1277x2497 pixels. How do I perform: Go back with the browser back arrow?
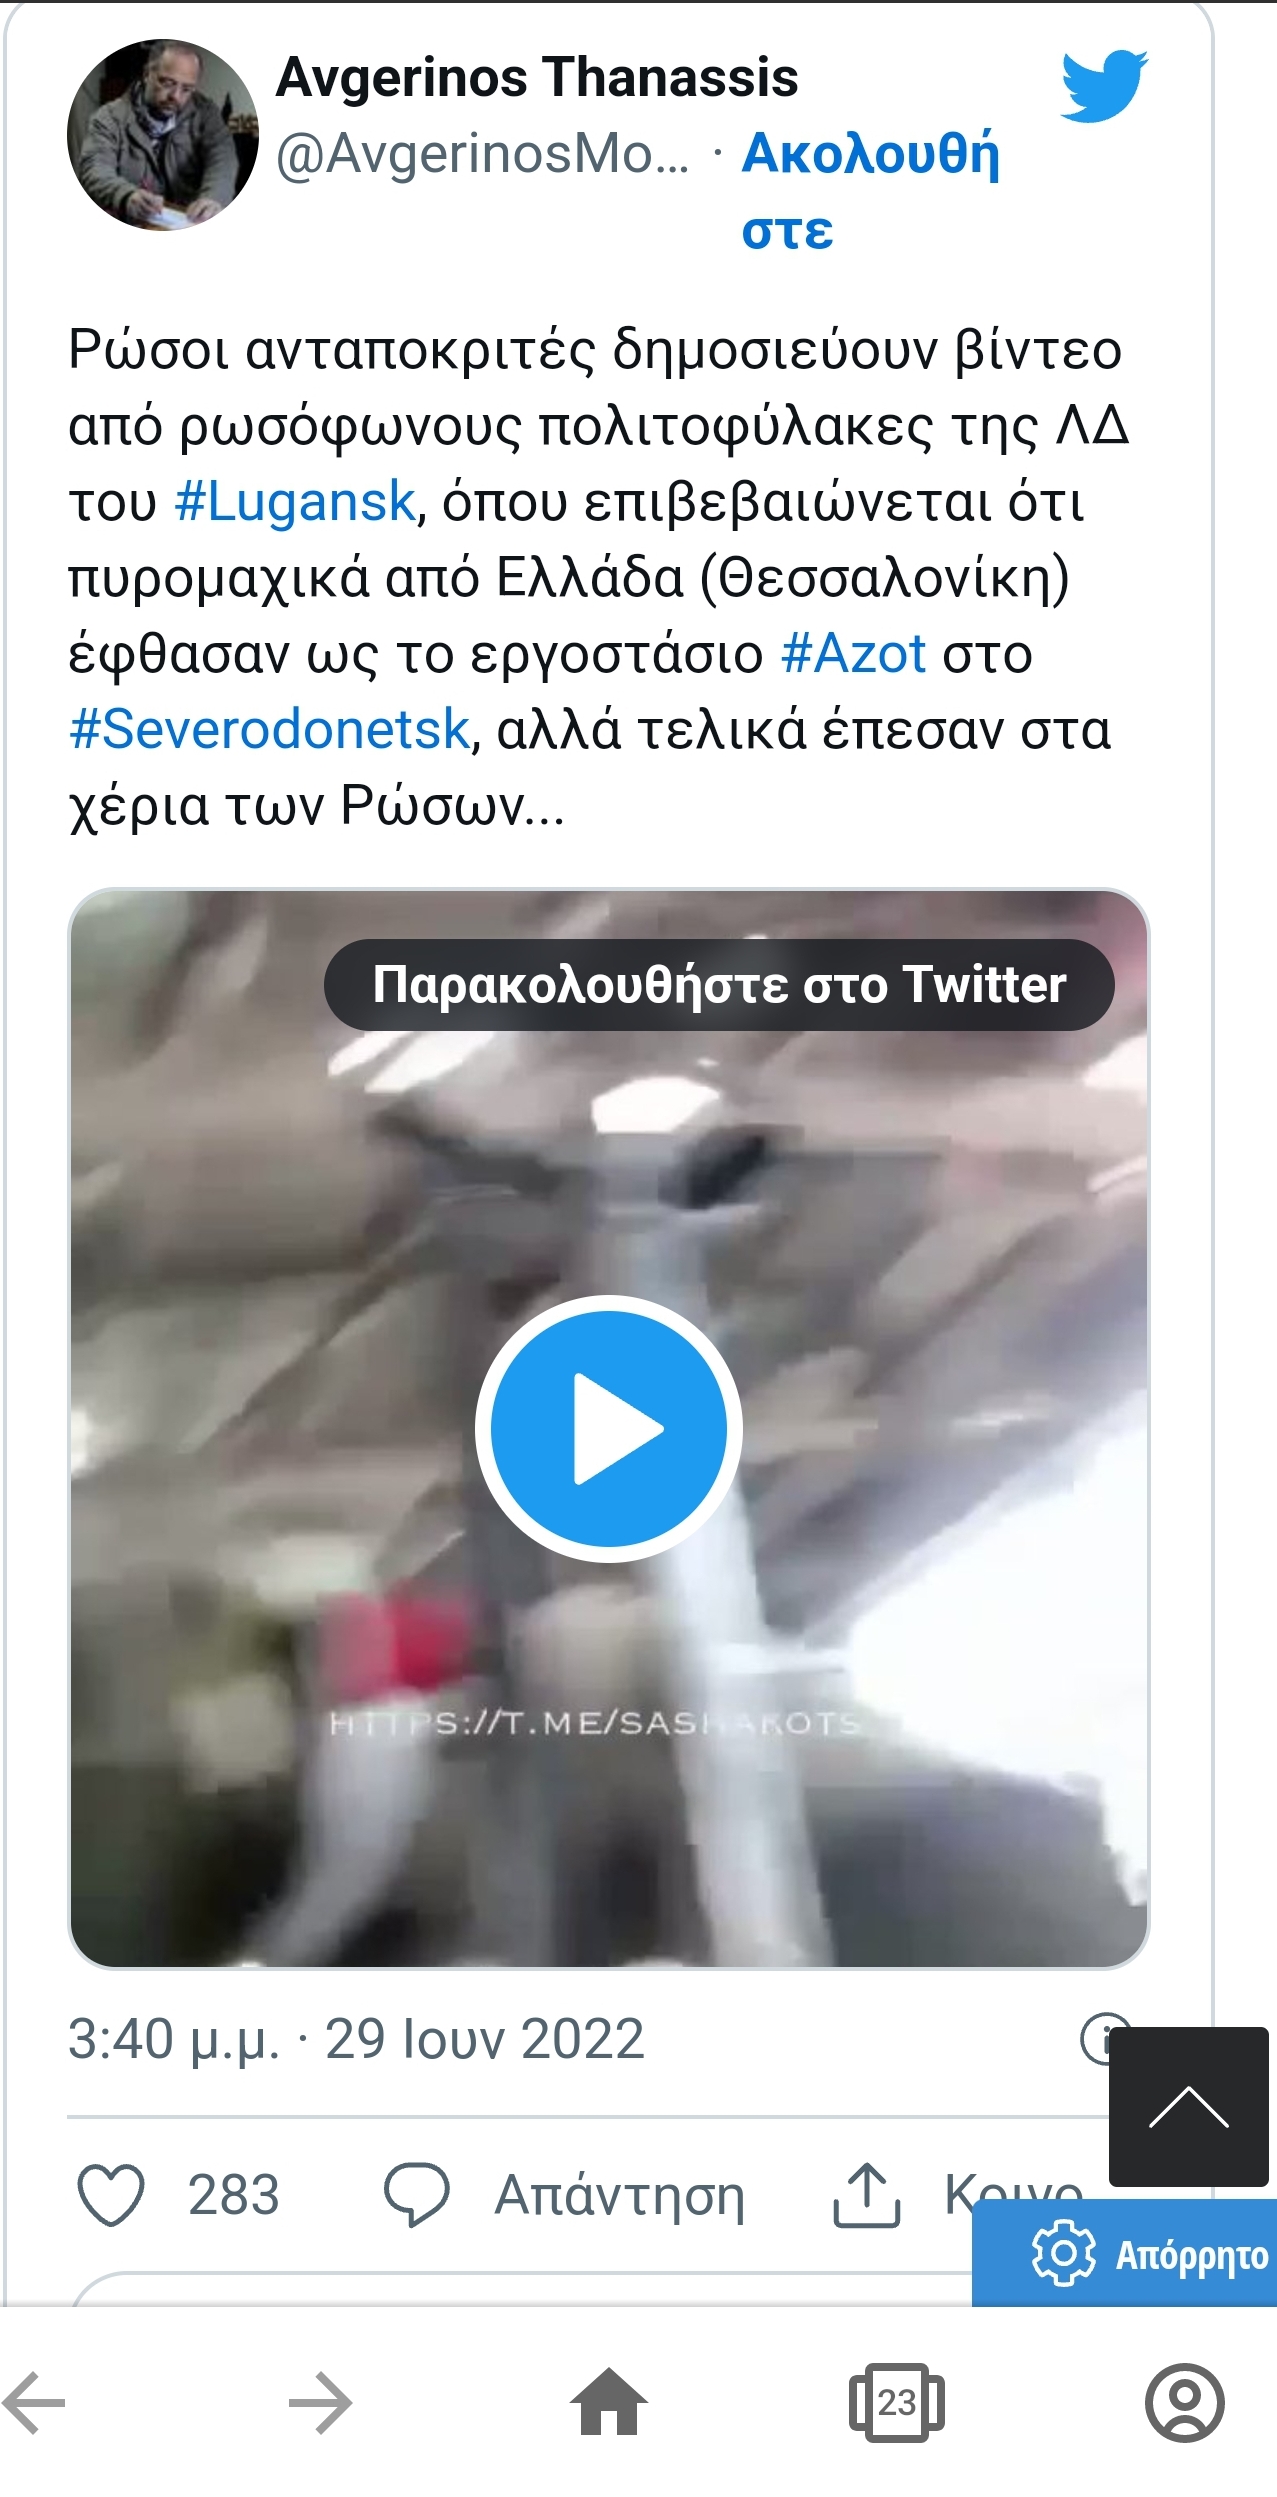[34, 2402]
